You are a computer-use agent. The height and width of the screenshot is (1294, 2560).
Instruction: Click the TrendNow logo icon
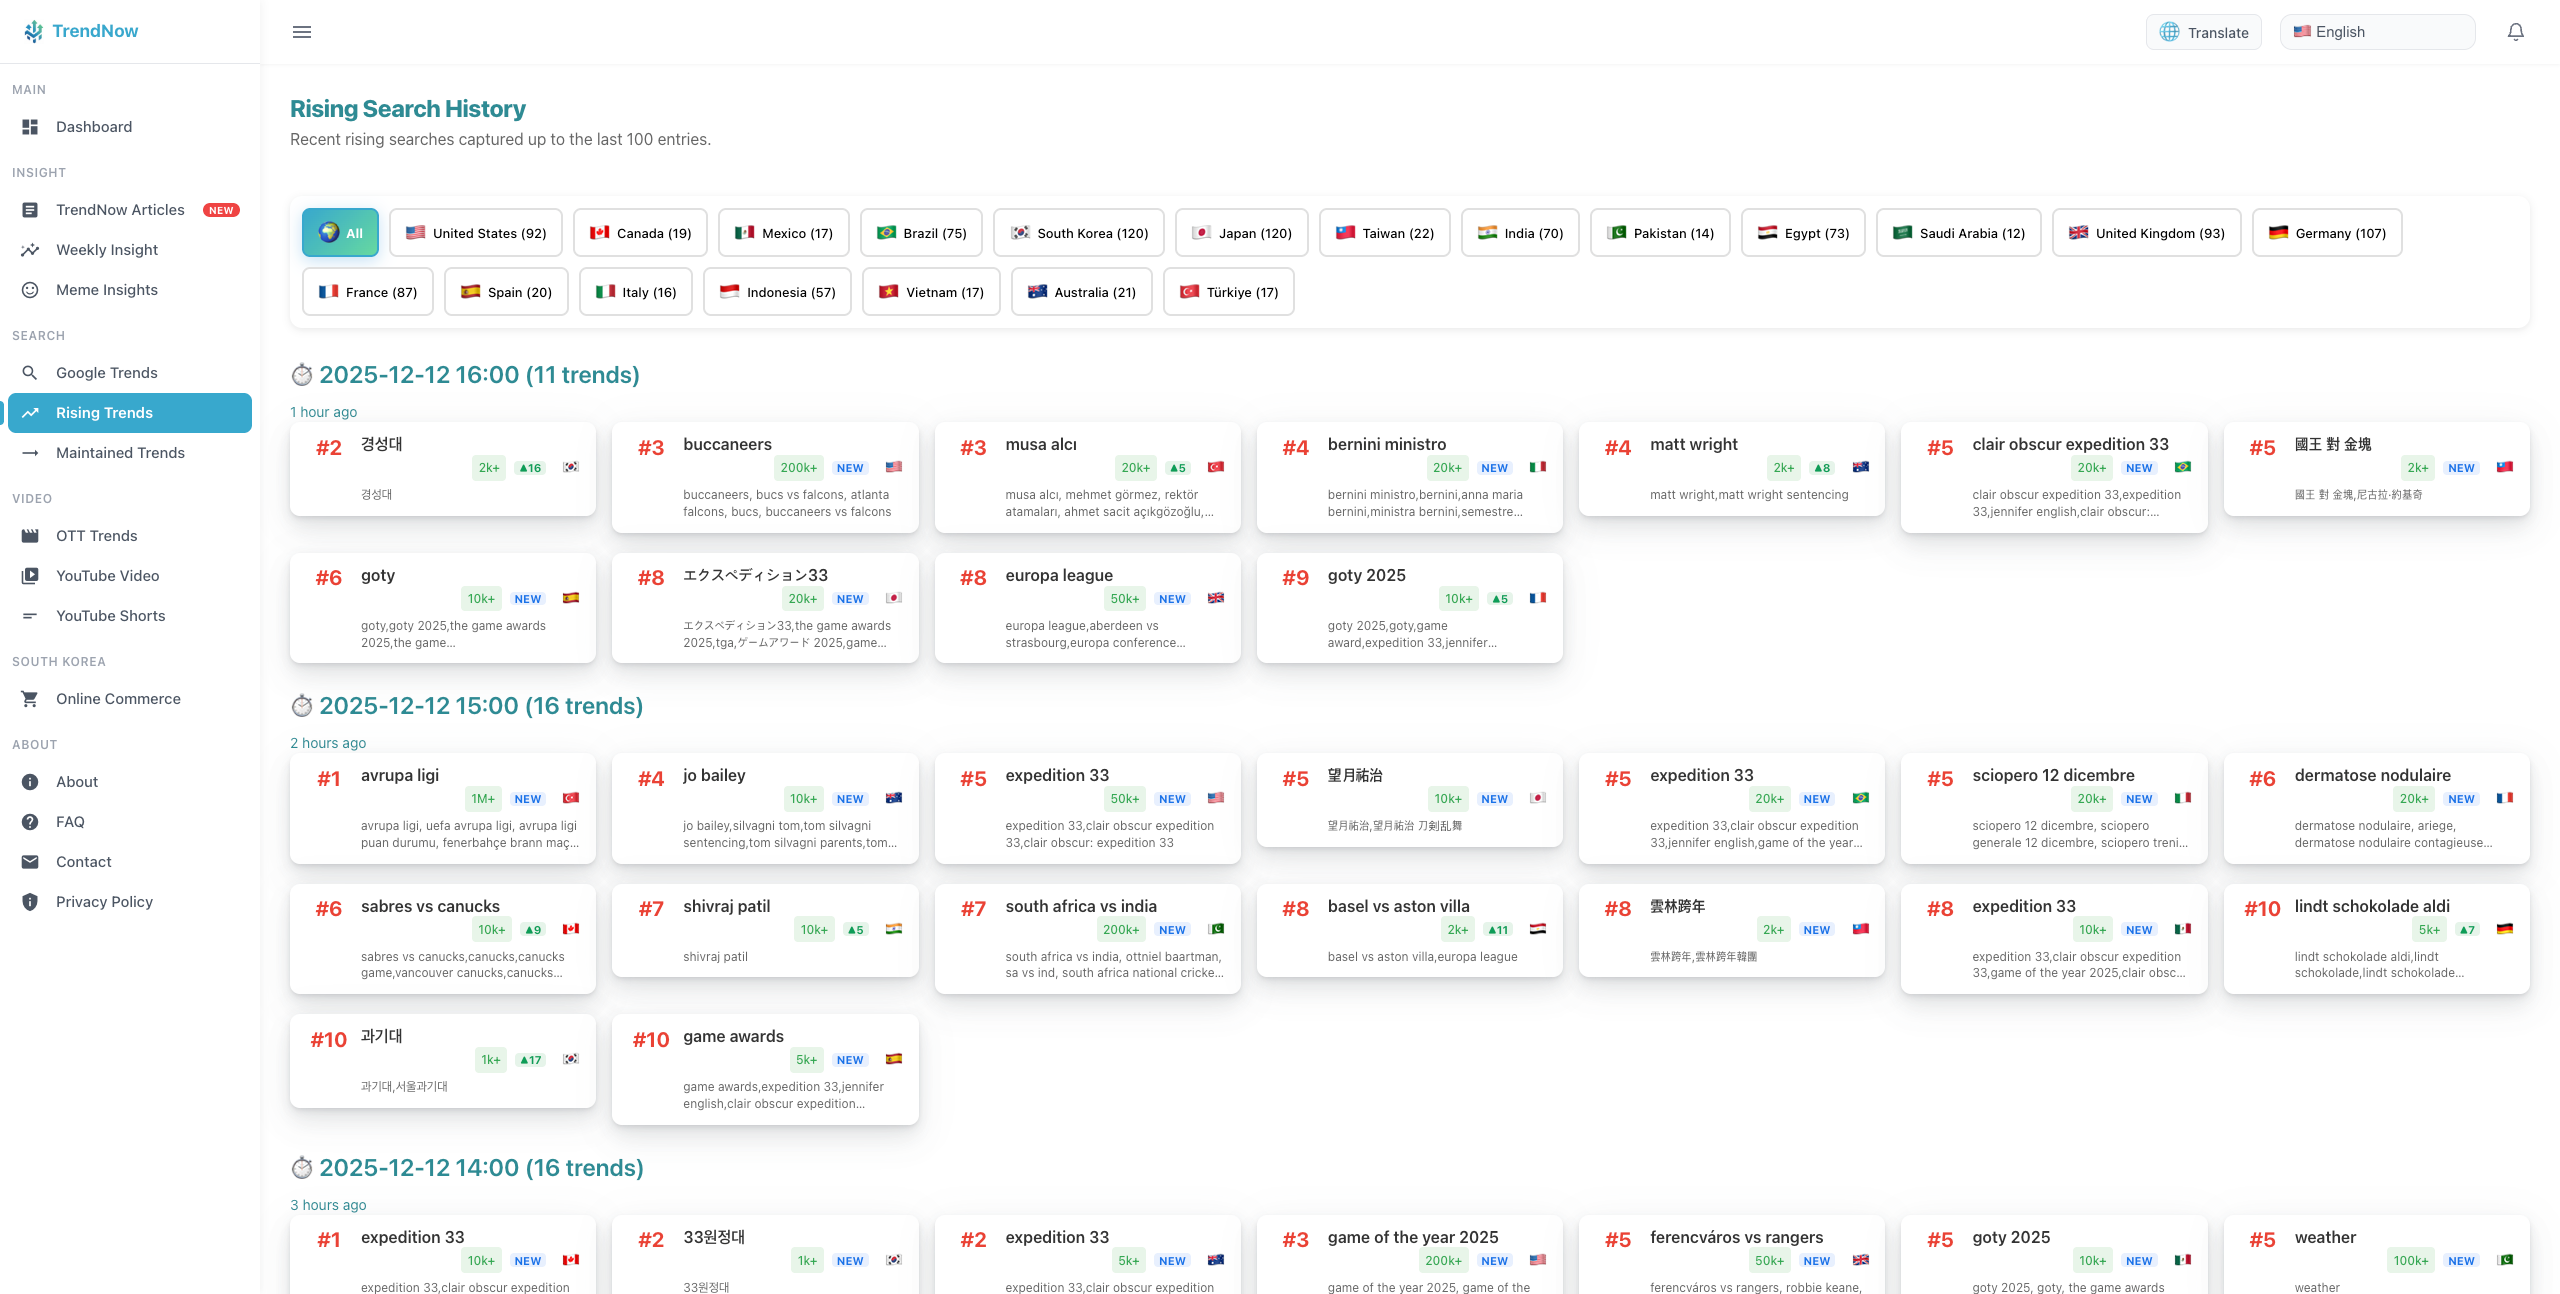(x=33, y=31)
